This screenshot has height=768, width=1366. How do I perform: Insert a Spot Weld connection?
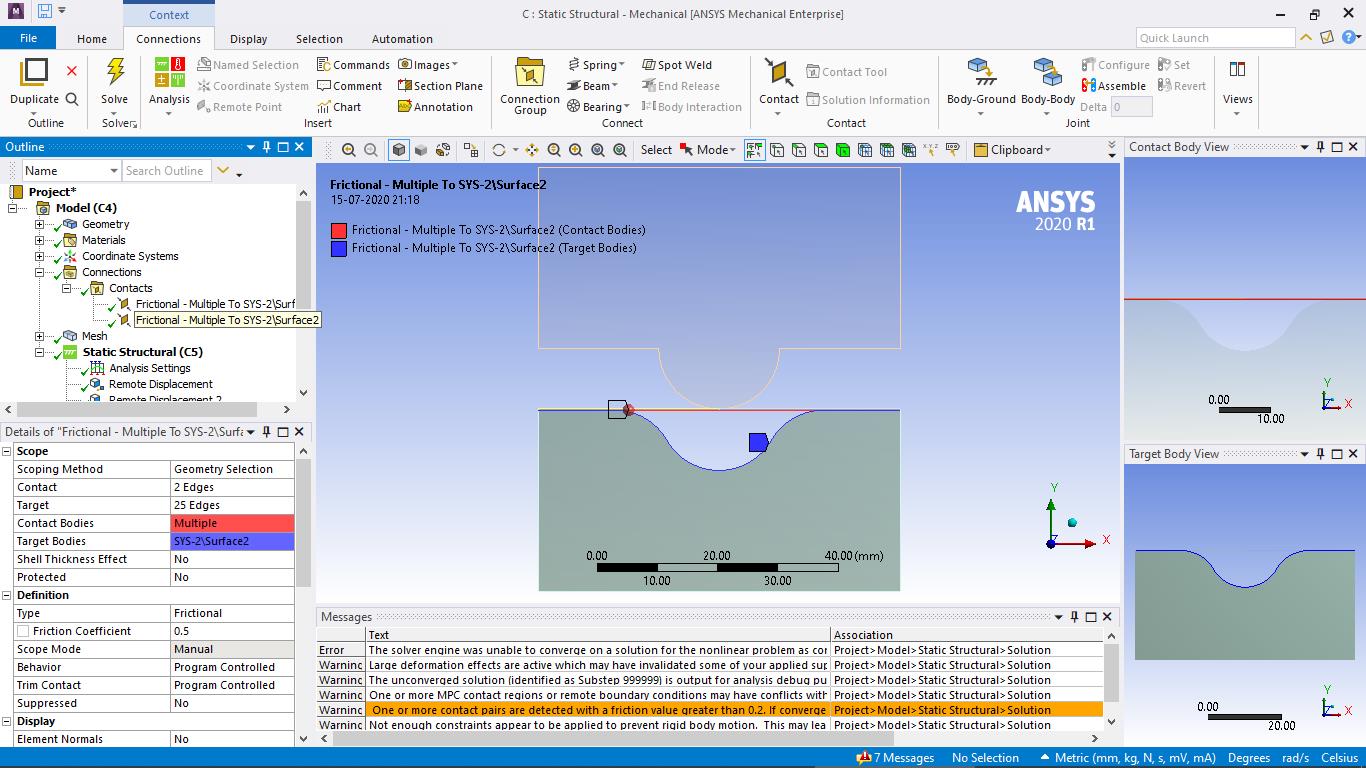(676, 64)
